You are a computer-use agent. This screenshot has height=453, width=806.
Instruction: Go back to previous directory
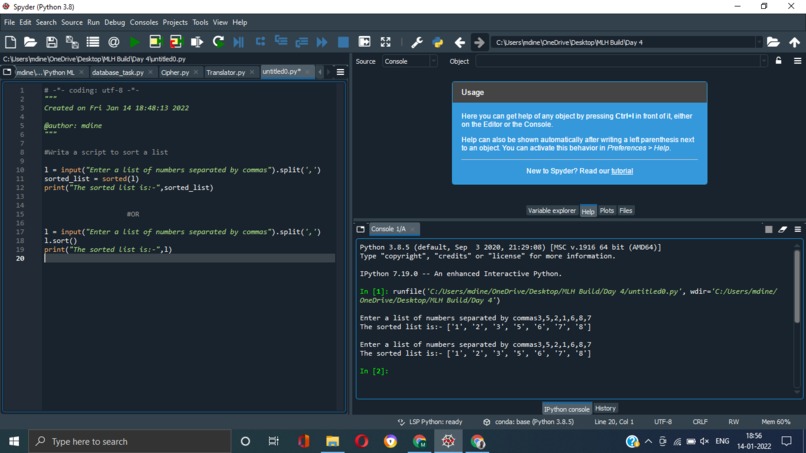pos(460,42)
